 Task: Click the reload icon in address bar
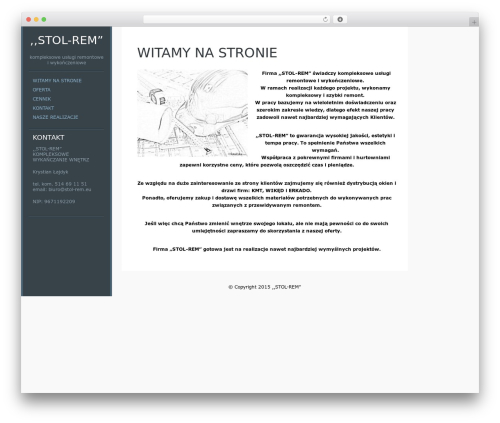[x=325, y=20]
